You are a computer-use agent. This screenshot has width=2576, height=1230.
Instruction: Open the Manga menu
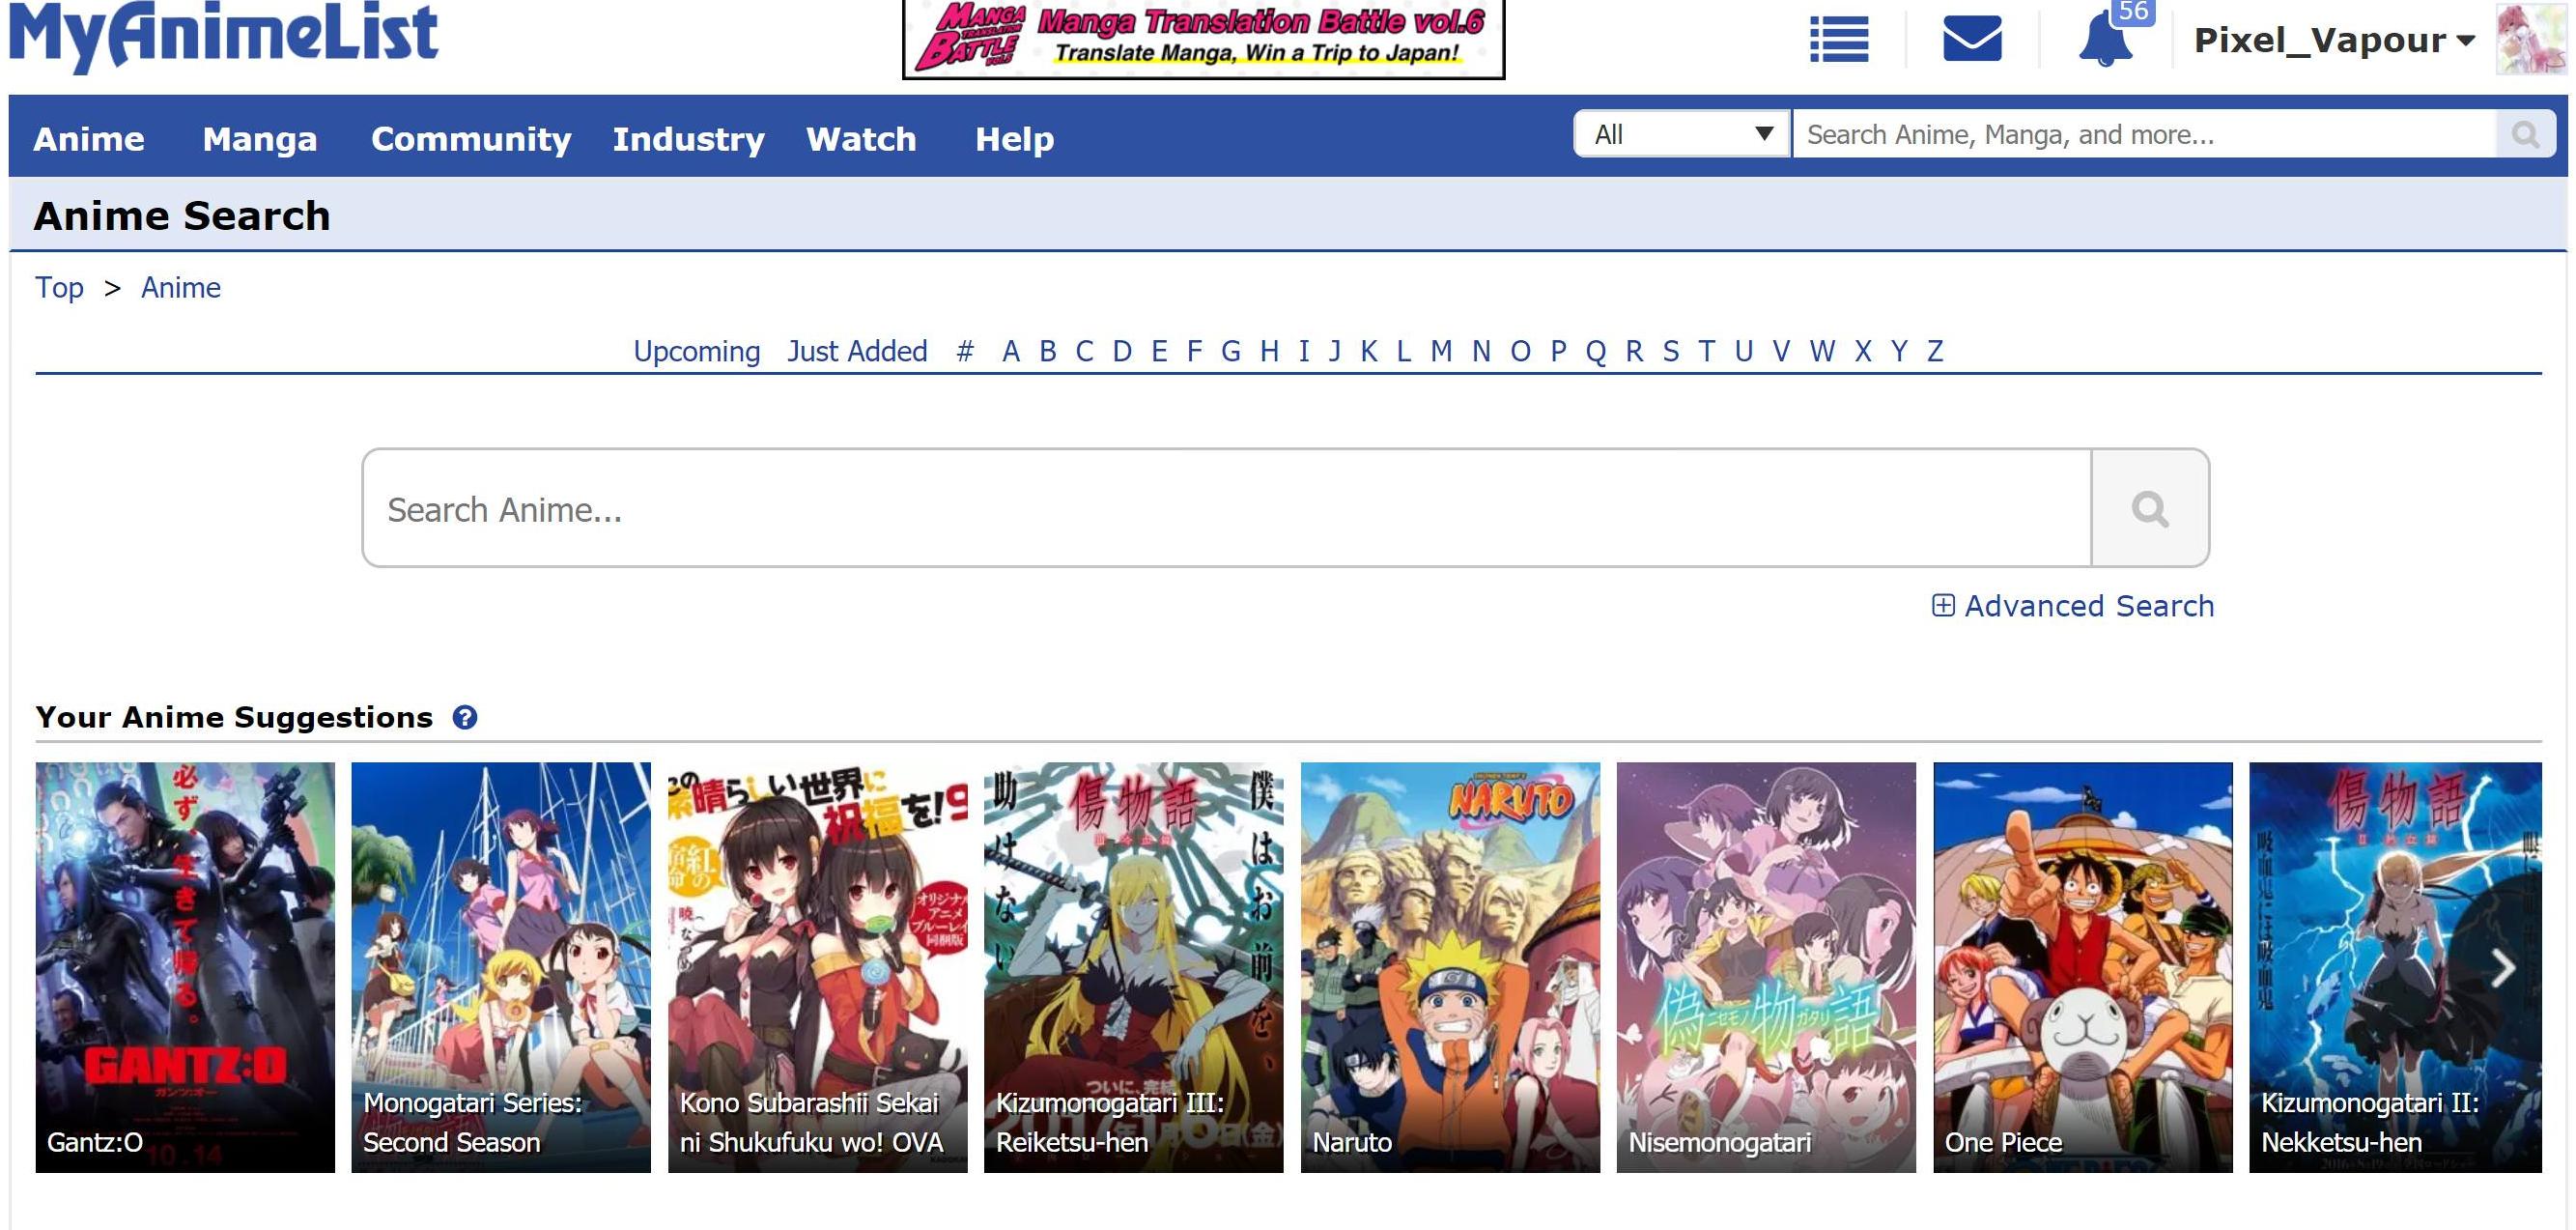[260, 138]
